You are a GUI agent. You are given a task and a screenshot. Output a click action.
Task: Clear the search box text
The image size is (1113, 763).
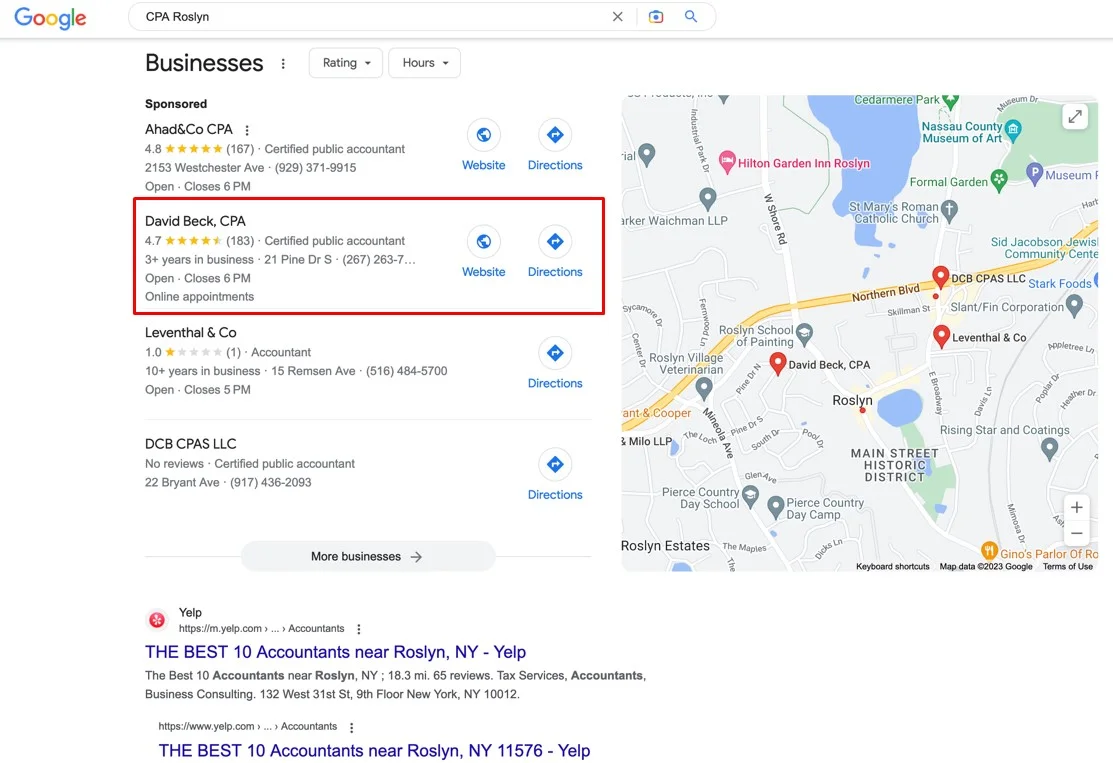(617, 17)
